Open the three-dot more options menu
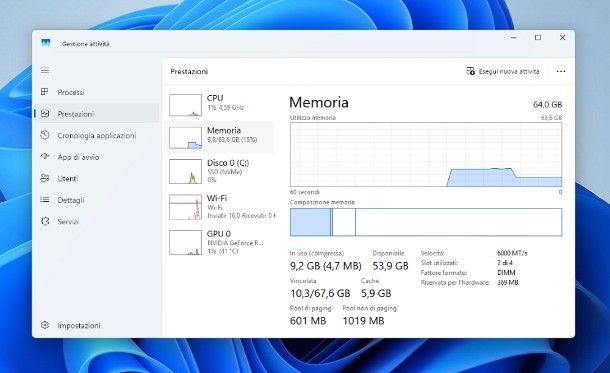610x373 pixels. [x=561, y=72]
